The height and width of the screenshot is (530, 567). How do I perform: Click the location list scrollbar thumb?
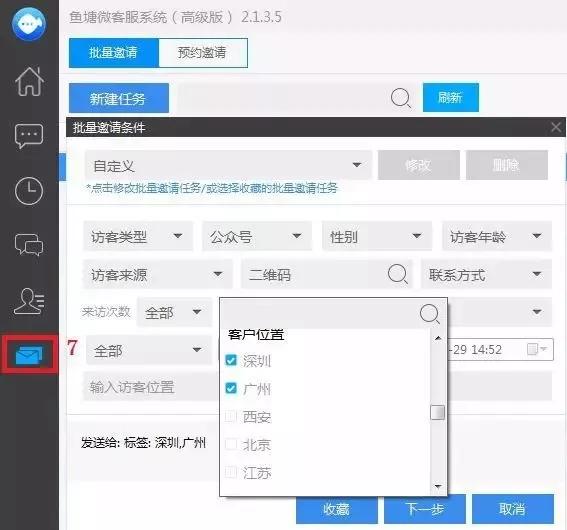click(x=438, y=413)
